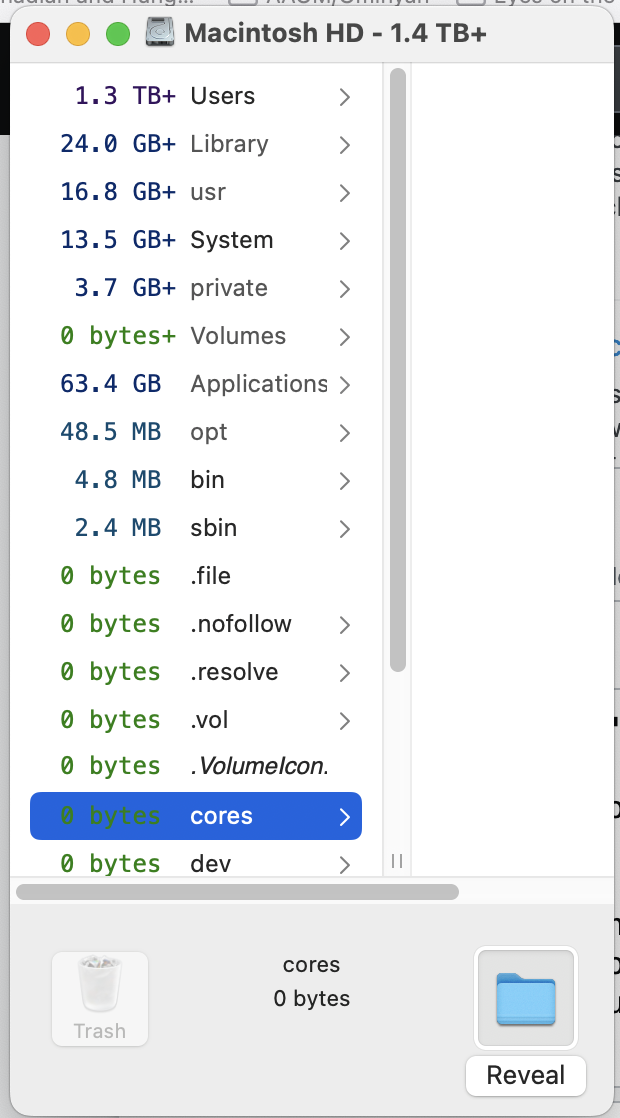Select the Applications row name

[259, 384]
